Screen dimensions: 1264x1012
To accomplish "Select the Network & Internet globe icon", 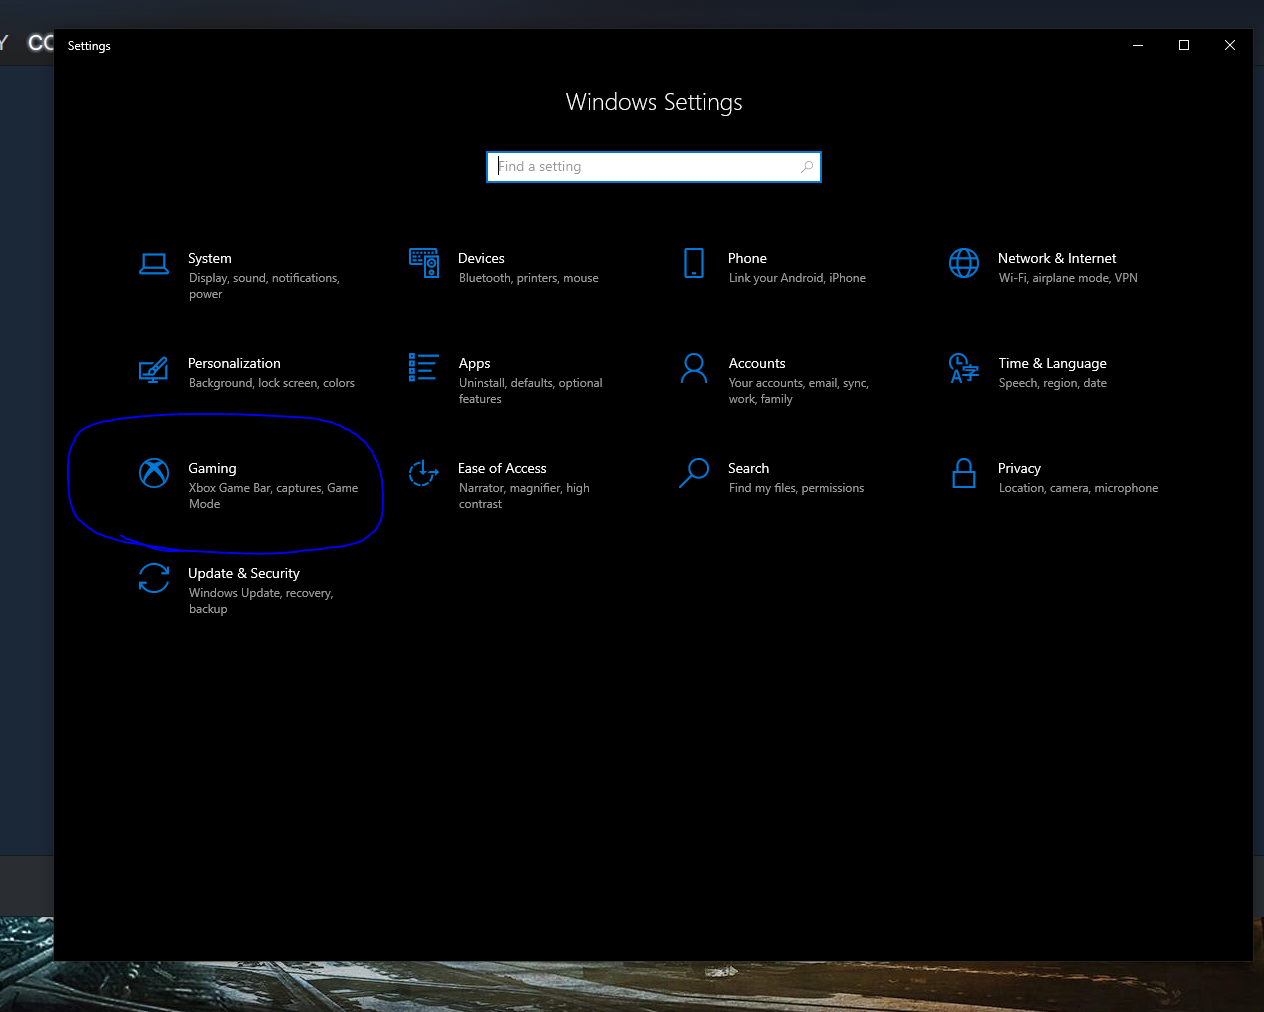I will coord(964,263).
